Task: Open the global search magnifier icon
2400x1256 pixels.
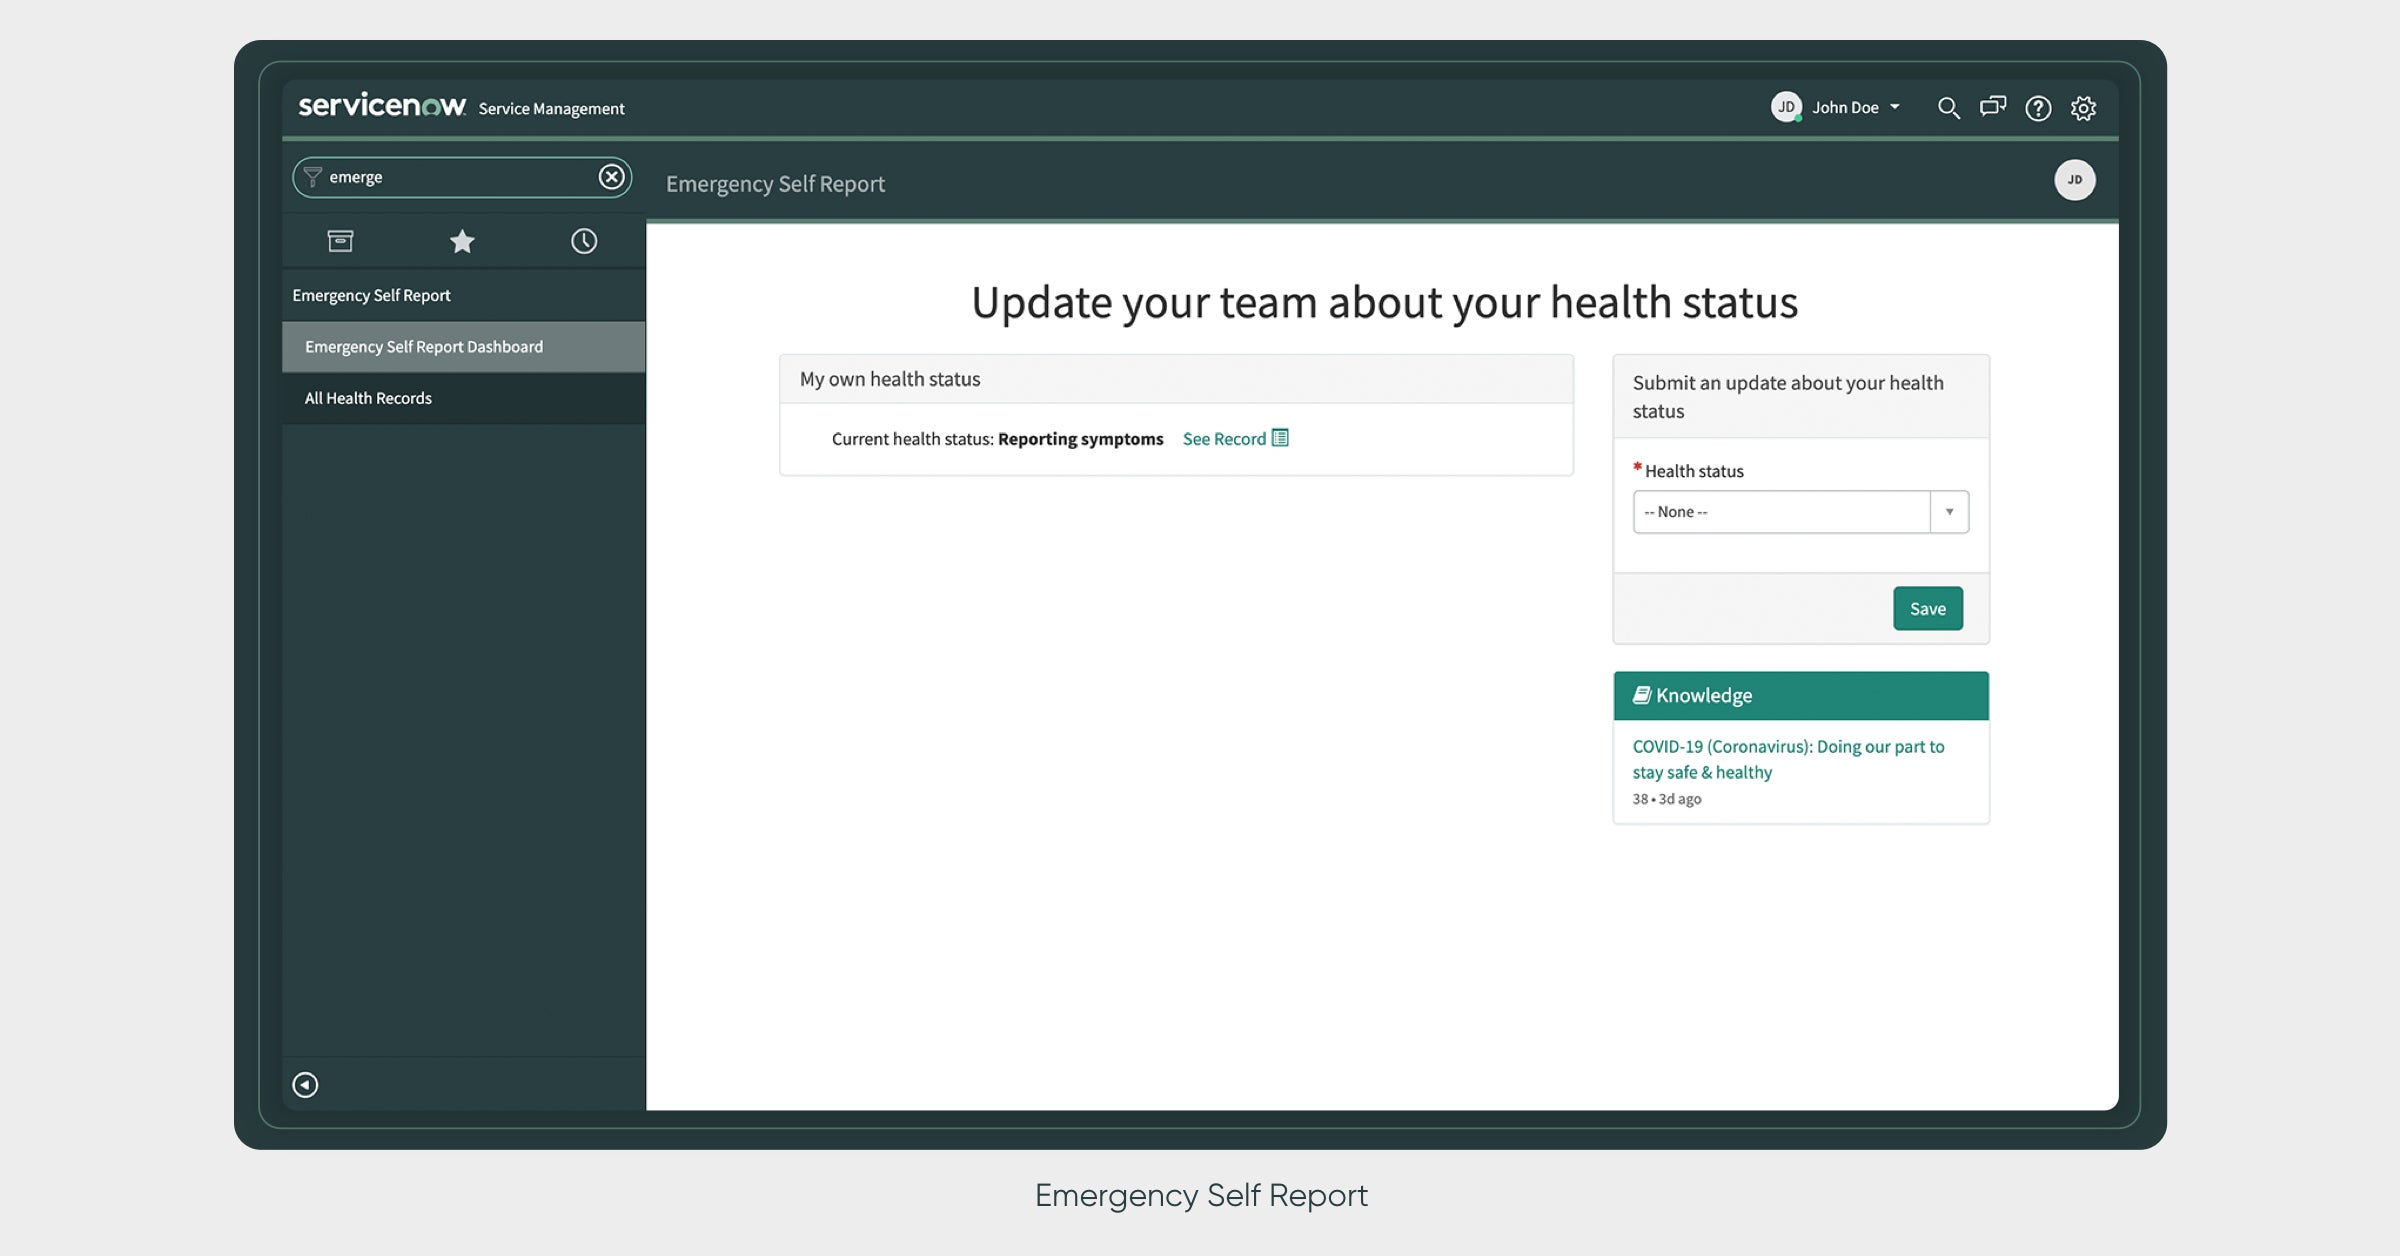Action: [1948, 108]
